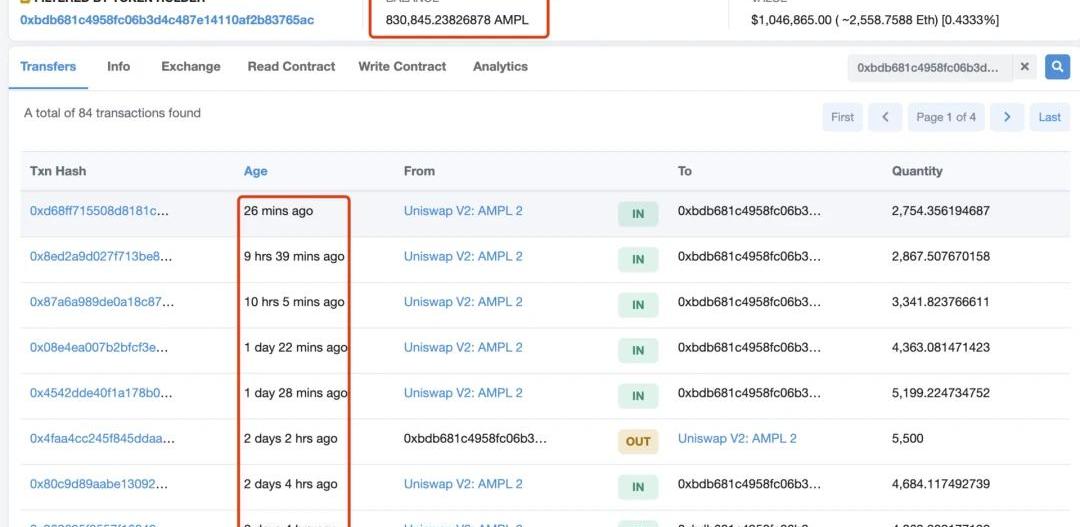
Task: Open the Transfers tab
Action: 48,67
